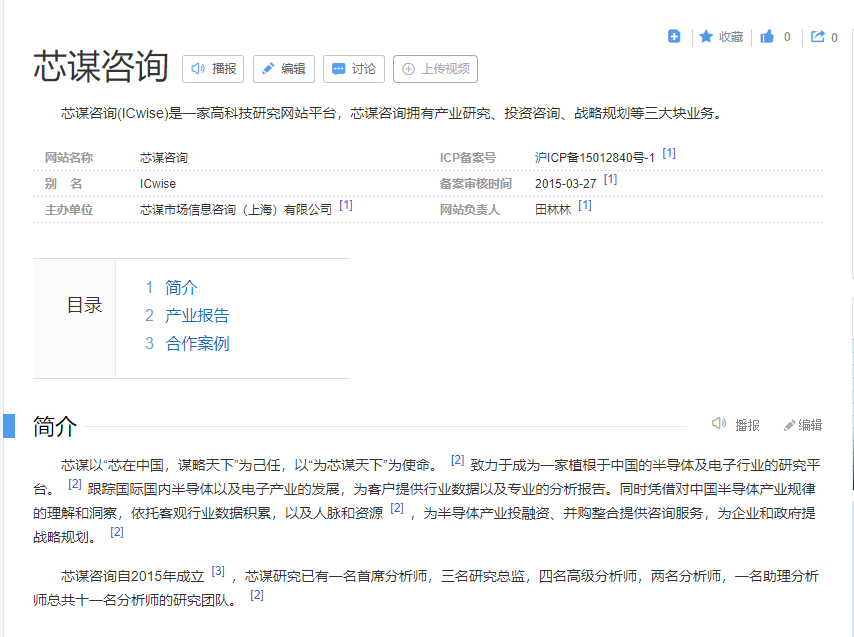Click reference [1] after 2015-03-27
This screenshot has height=637, width=854.
point(611,179)
